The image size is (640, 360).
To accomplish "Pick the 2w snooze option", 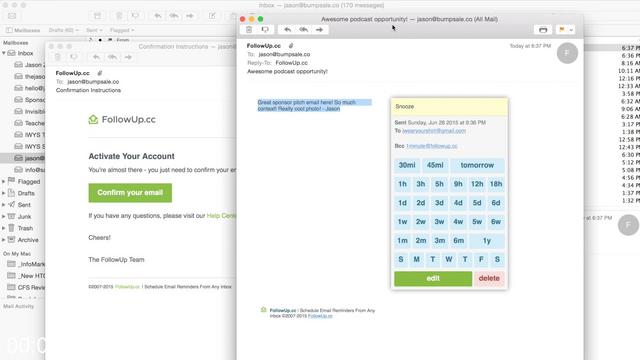I will (421, 222).
